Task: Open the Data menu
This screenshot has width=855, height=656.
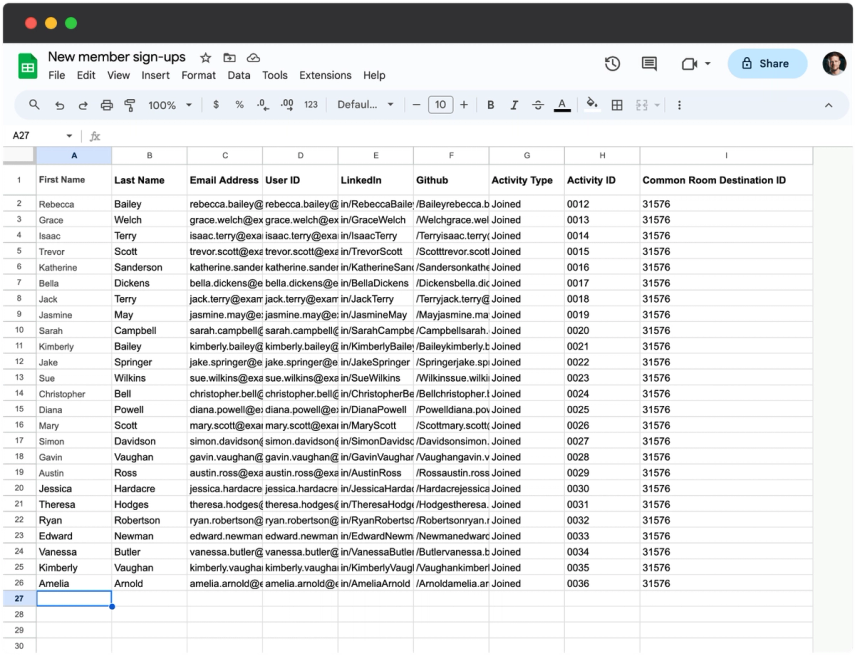Action: click(x=239, y=75)
